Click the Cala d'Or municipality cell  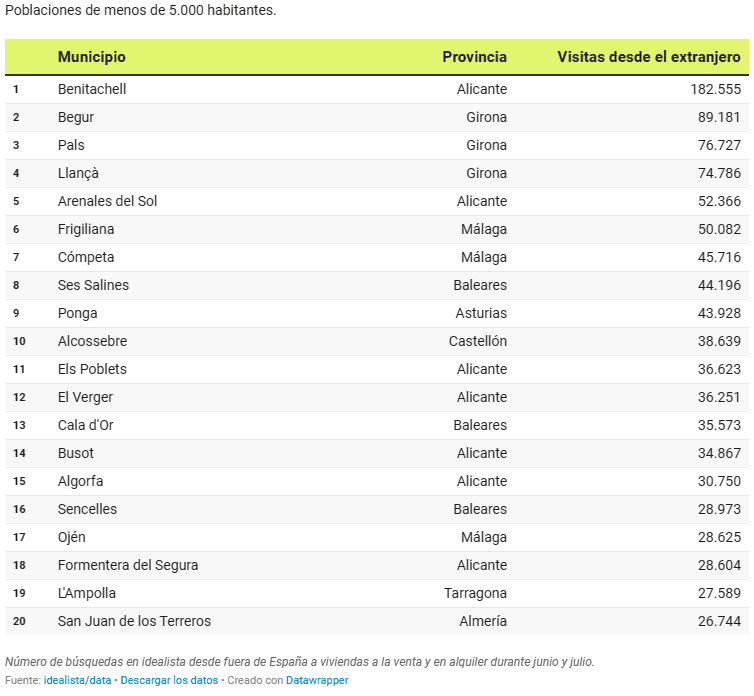tap(85, 425)
